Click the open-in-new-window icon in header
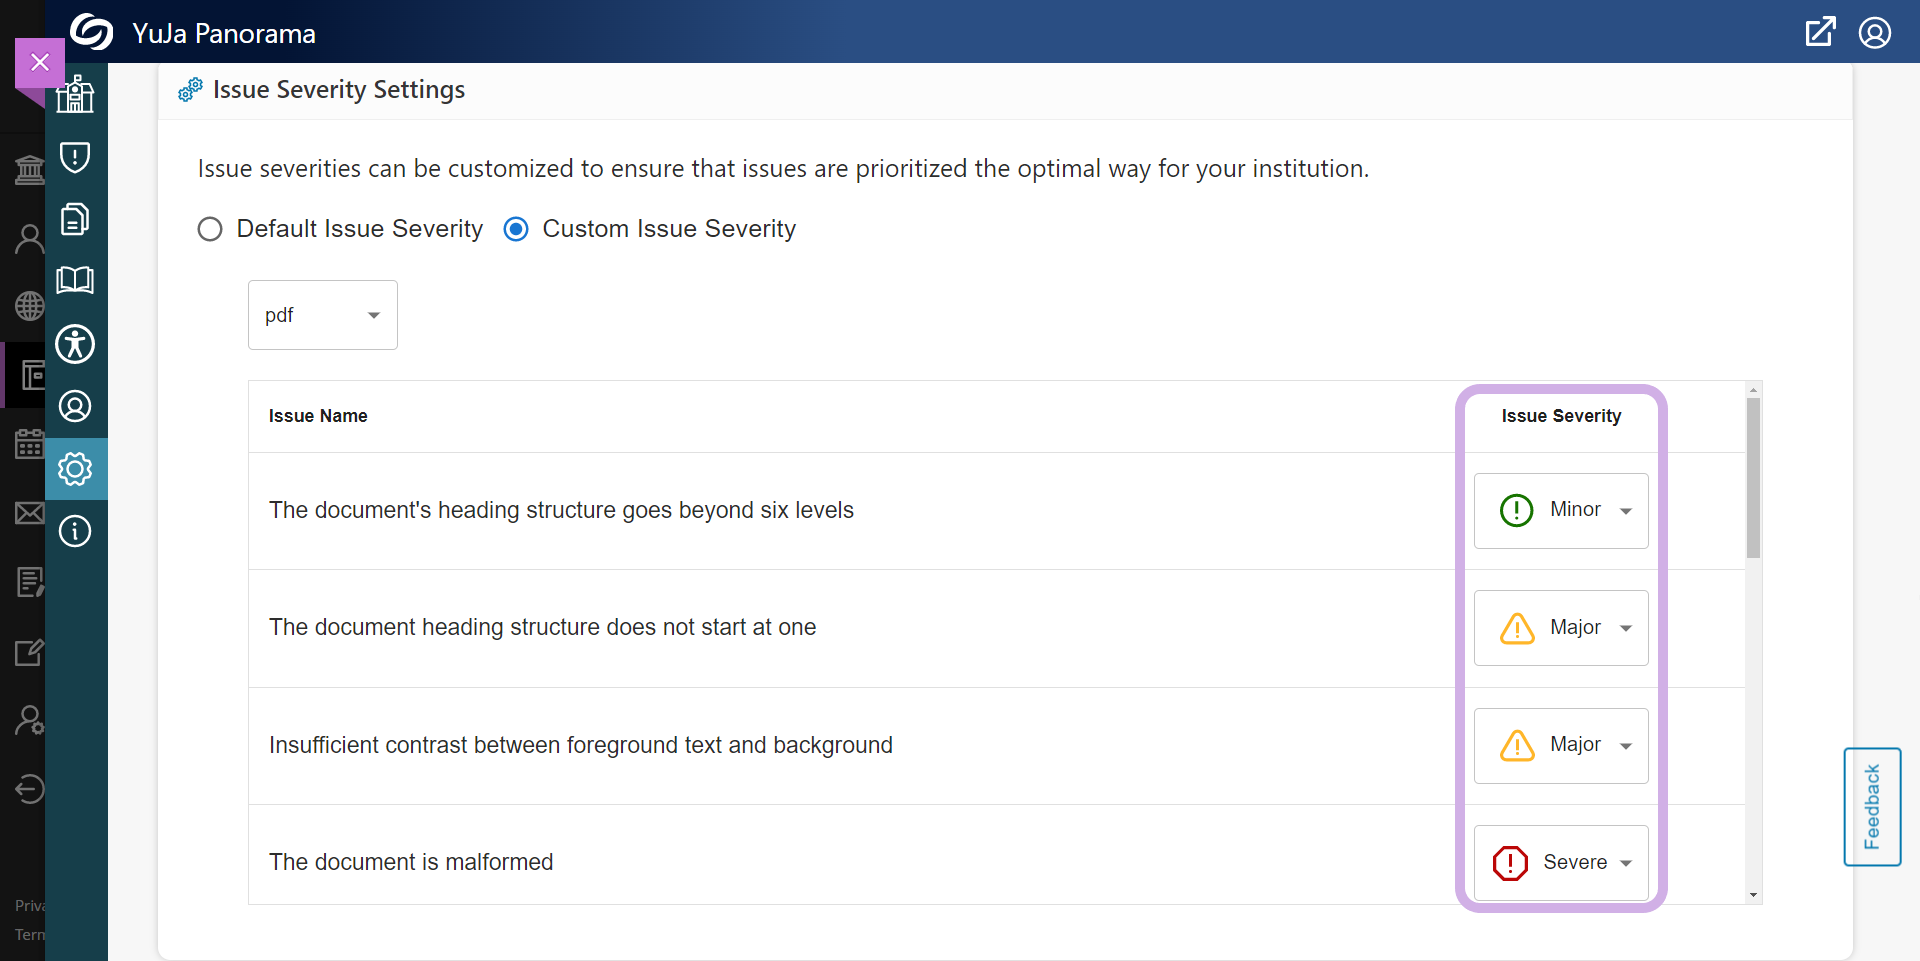The height and width of the screenshot is (961, 1920). click(x=1820, y=32)
